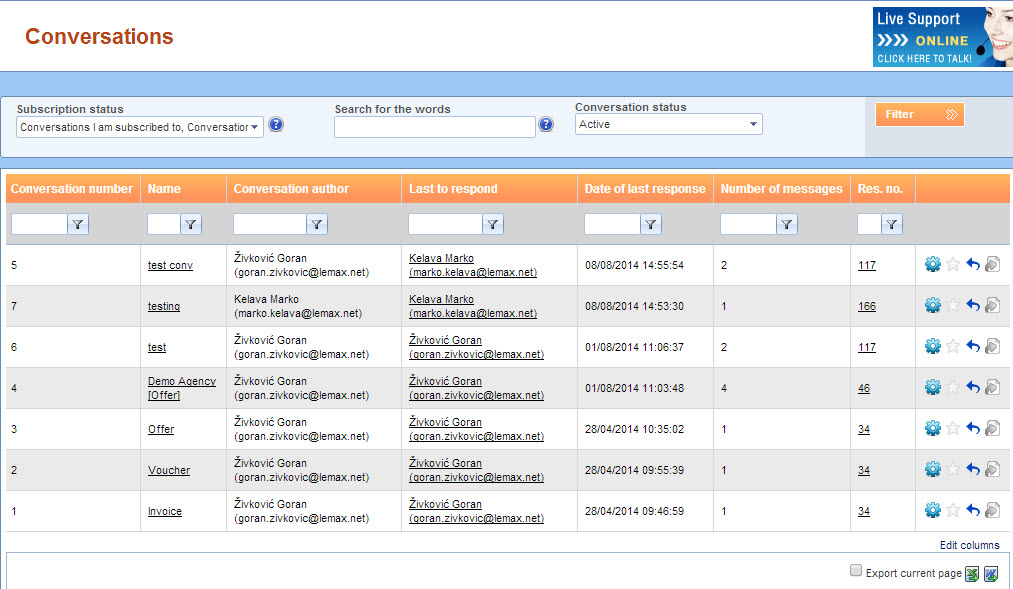Check the Export current page checkbox
The height and width of the screenshot is (589, 1013).
(x=856, y=570)
